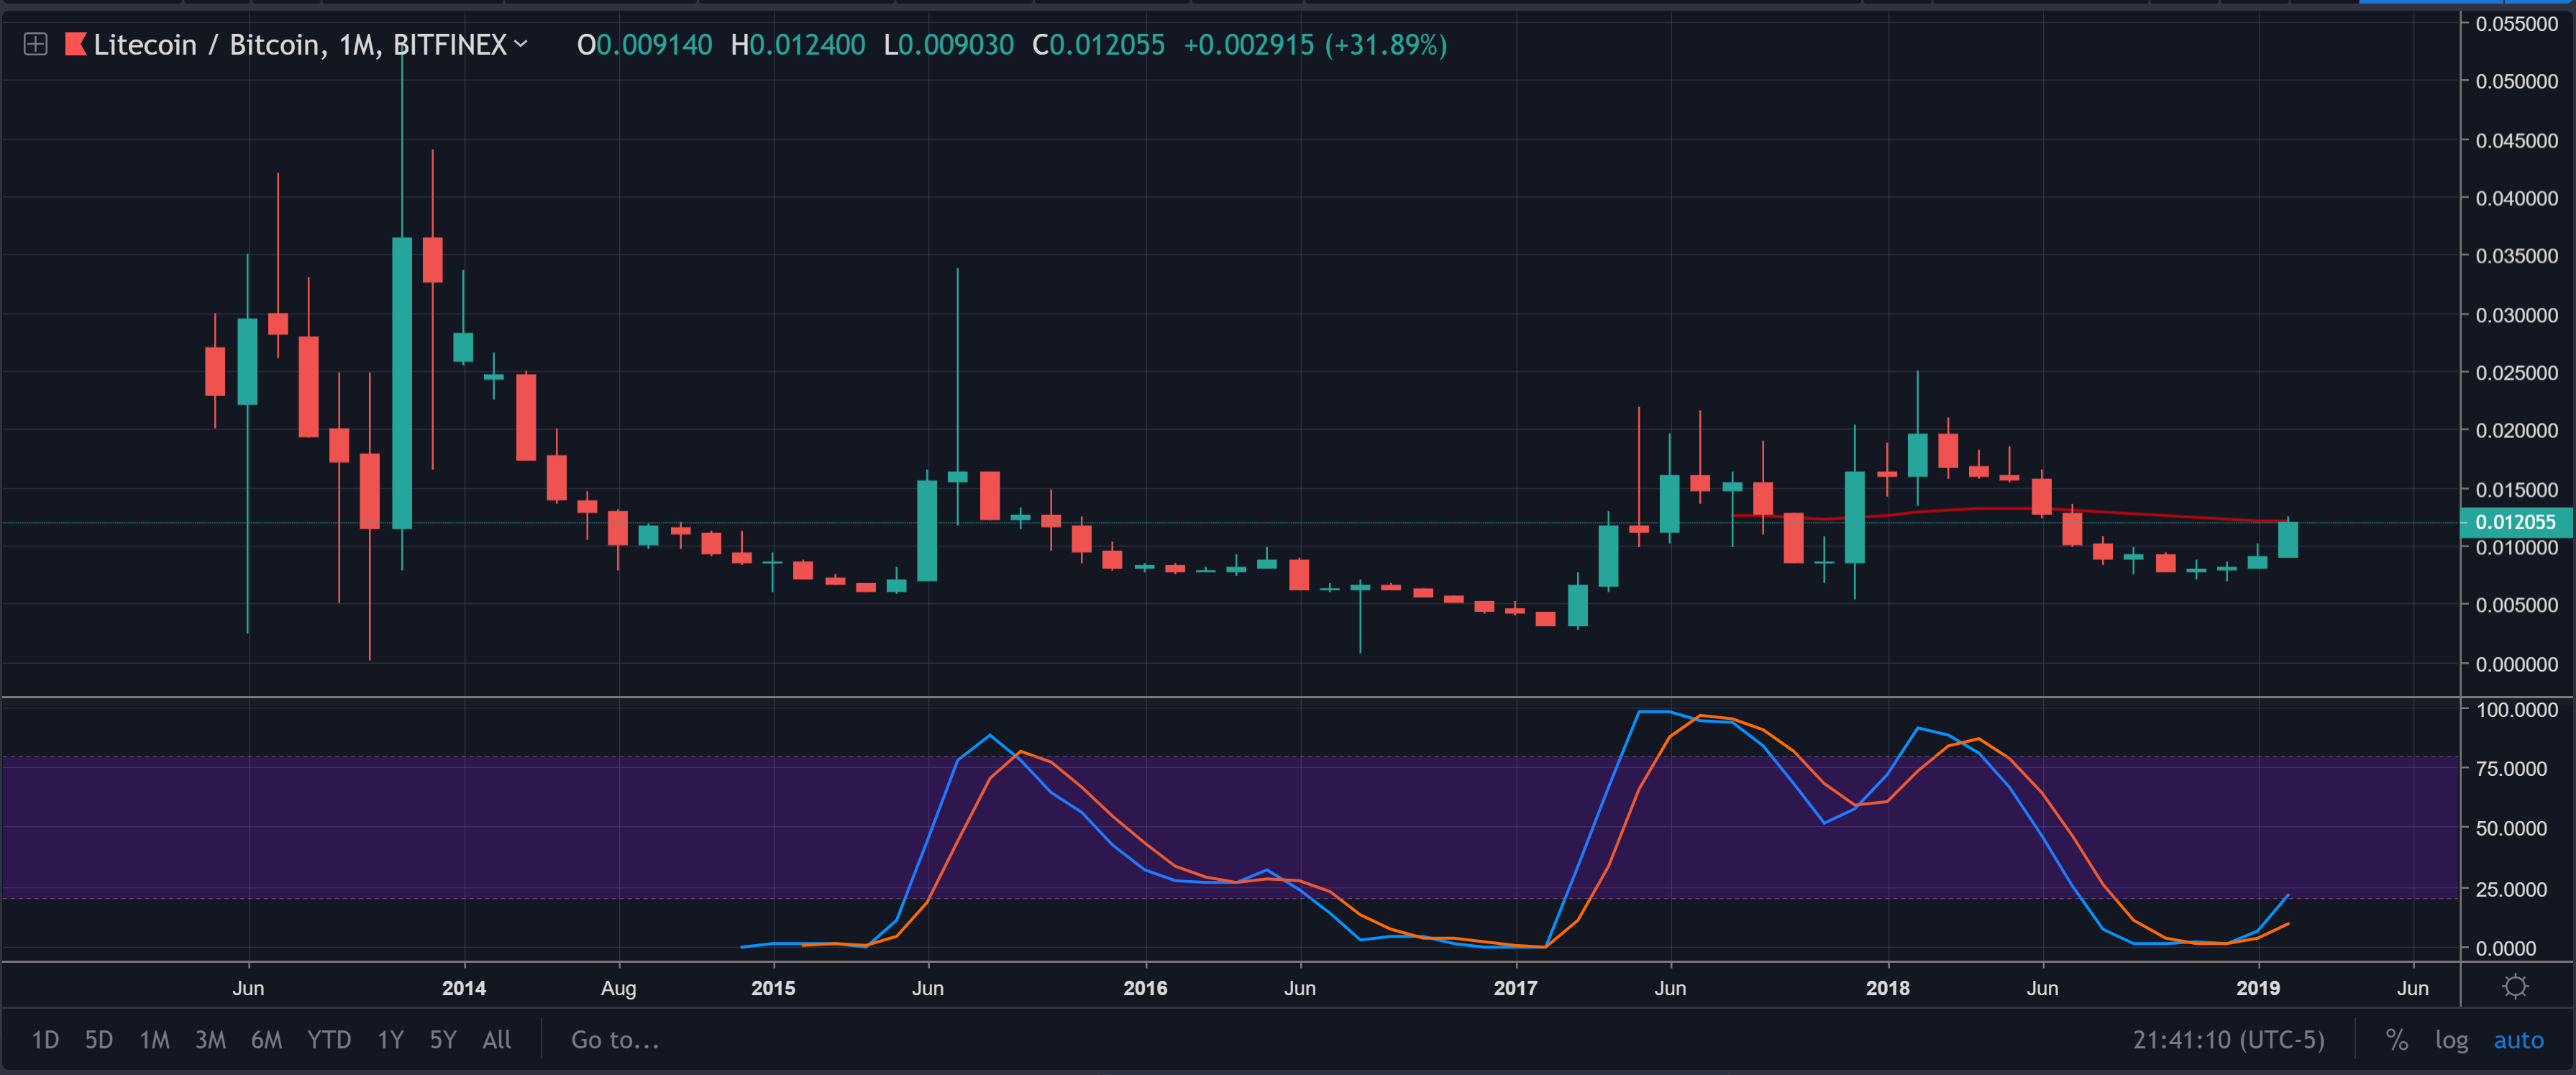This screenshot has width=2576, height=1075.
Task: Click the close value C0.012055 in the legend
Action: point(1097,44)
